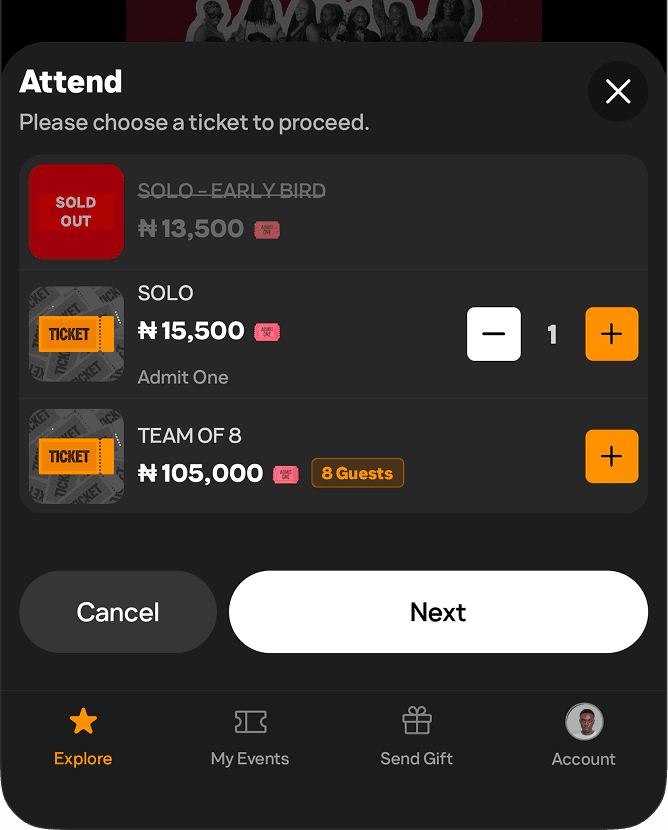Click the SOLO quantity value showing 1

pyautogui.click(x=552, y=334)
